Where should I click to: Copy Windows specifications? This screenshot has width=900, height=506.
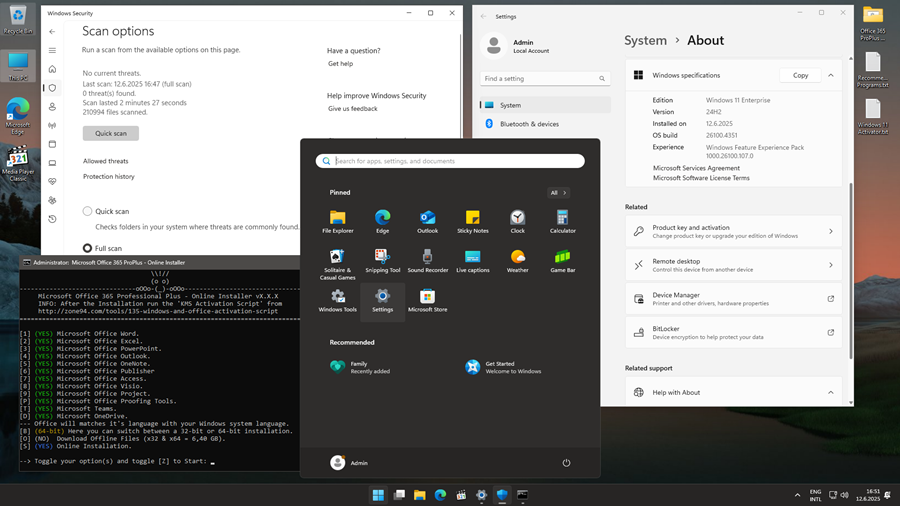(x=800, y=75)
